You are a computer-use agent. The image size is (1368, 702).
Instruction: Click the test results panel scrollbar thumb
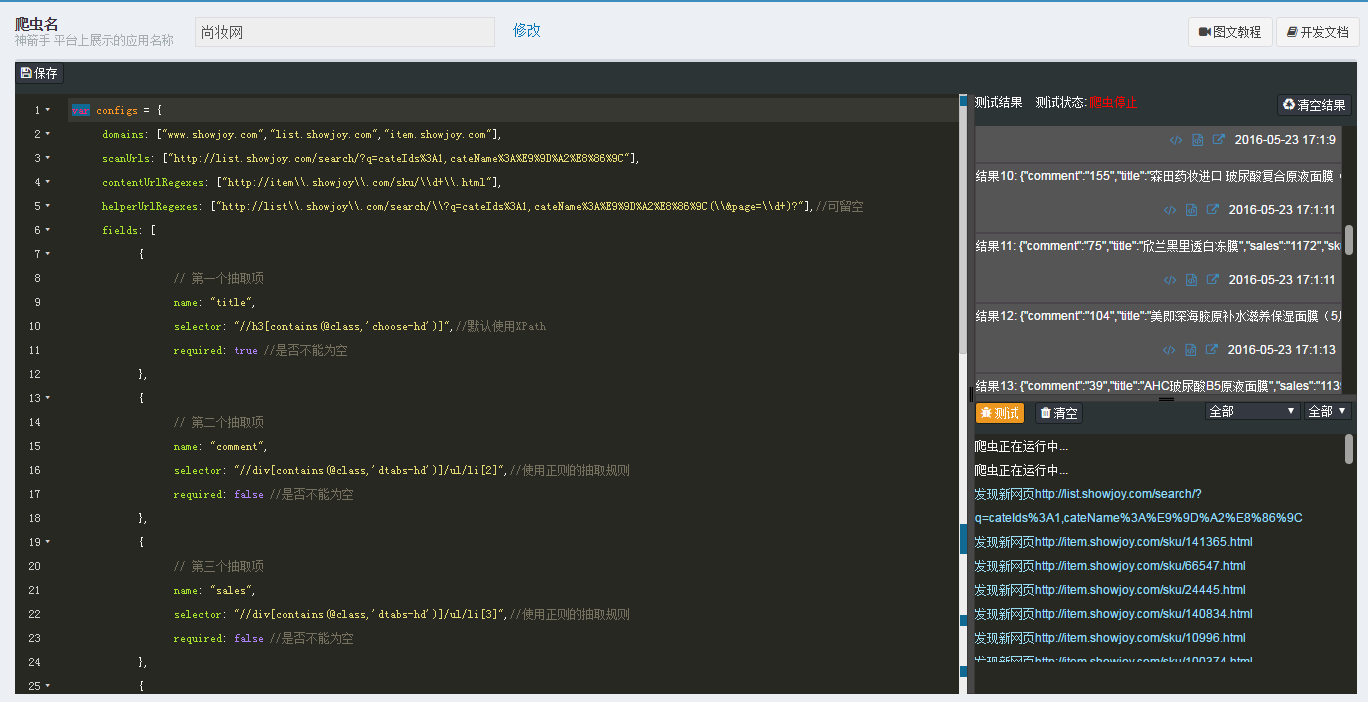1348,239
